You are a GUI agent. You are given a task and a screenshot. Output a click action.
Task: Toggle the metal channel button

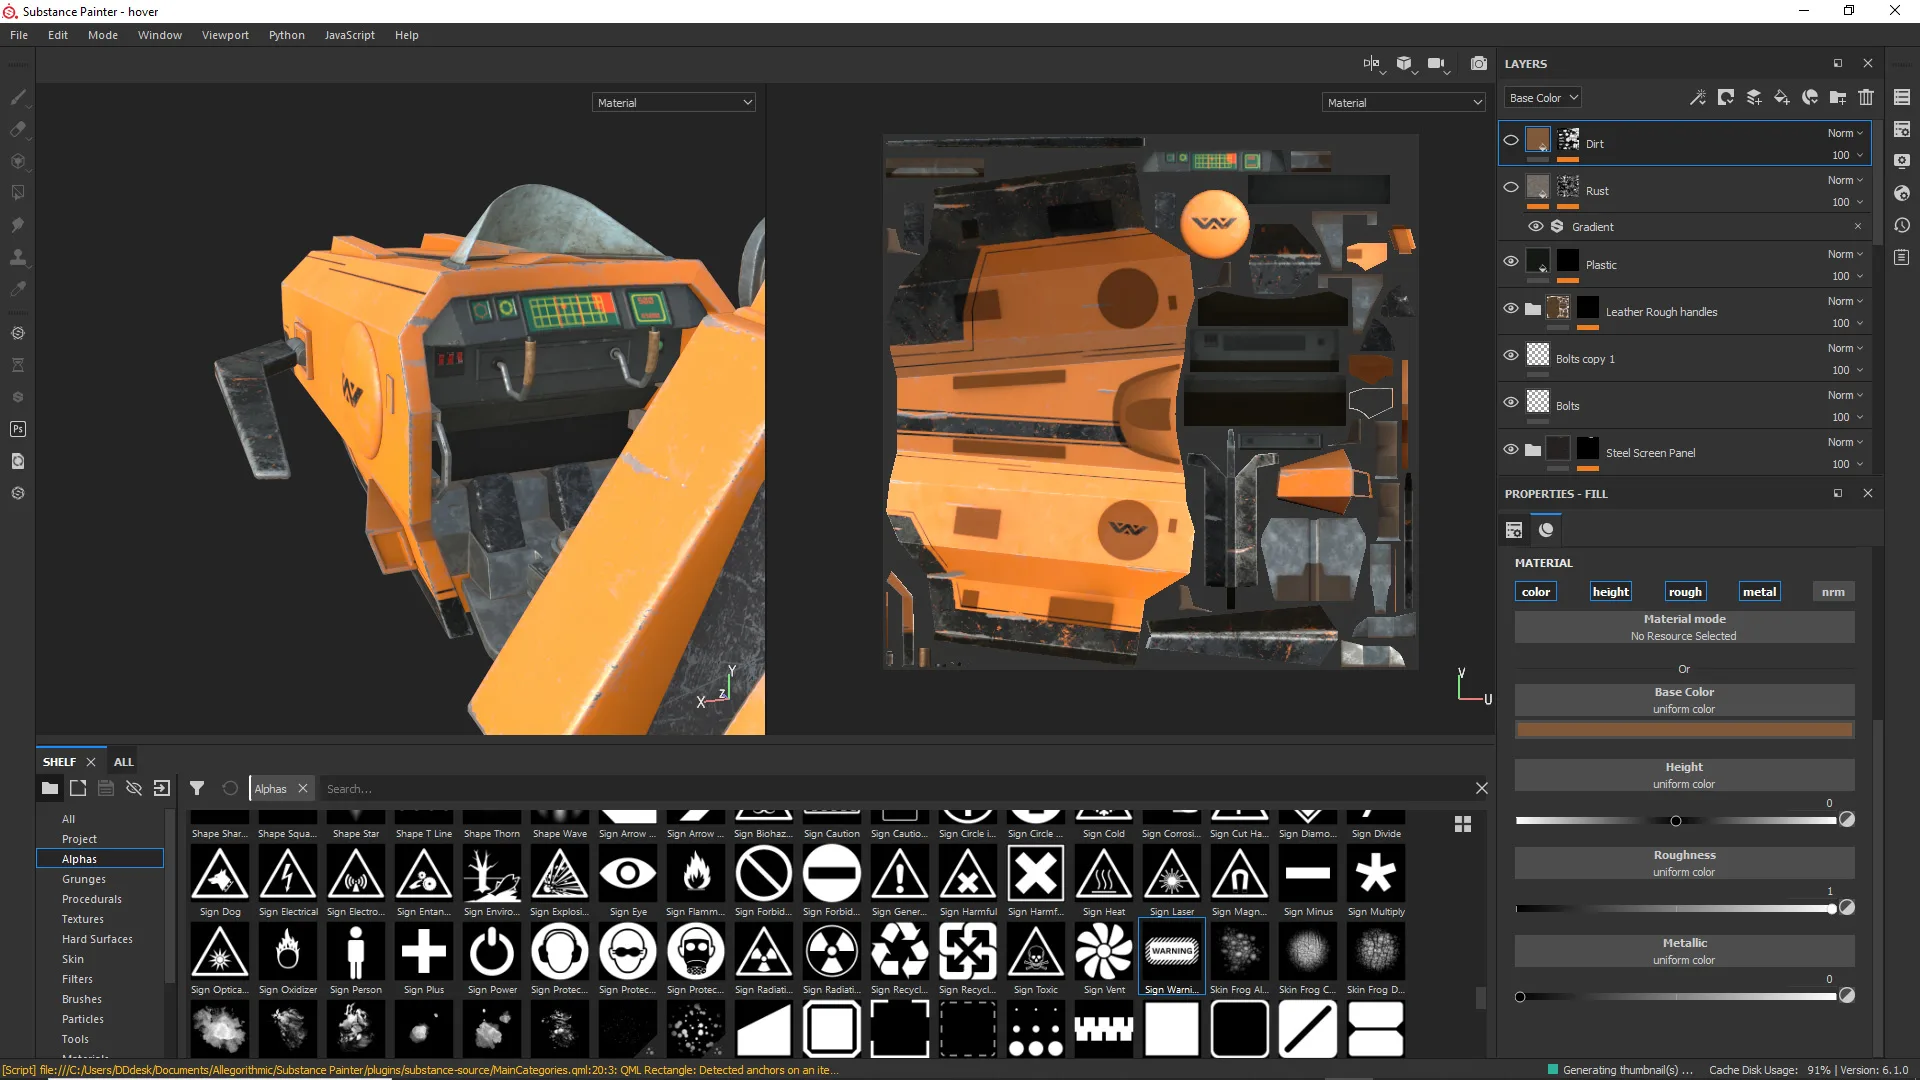pos(1759,592)
